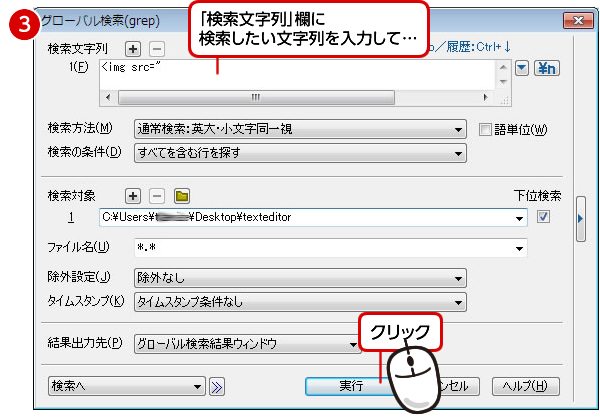
Task: Open the 検索方法(M) dropdown
Action: (300, 129)
